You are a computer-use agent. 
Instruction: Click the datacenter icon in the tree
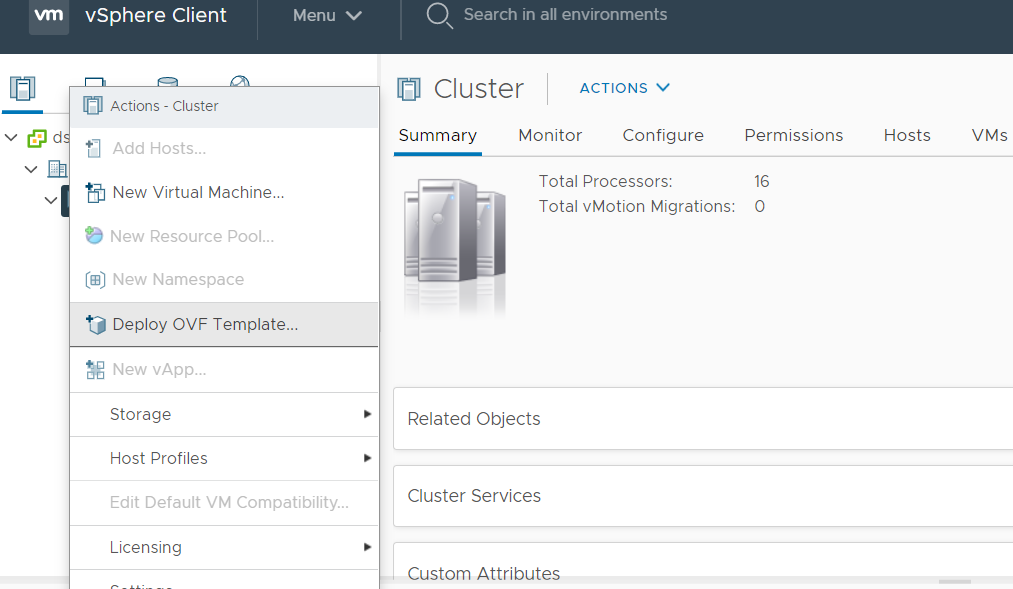pos(57,169)
